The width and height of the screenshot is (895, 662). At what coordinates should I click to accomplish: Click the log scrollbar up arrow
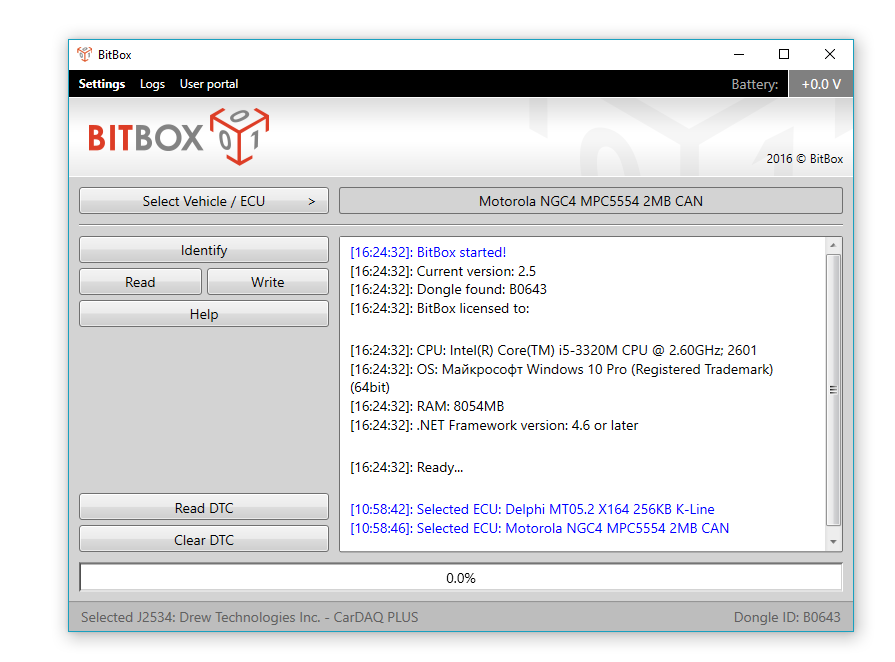click(833, 245)
